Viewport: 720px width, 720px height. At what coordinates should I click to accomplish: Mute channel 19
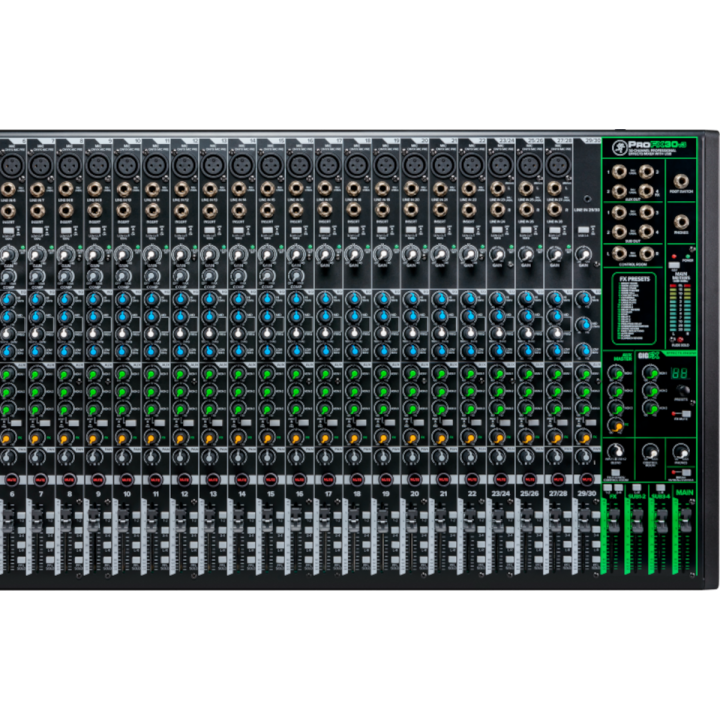[385, 479]
